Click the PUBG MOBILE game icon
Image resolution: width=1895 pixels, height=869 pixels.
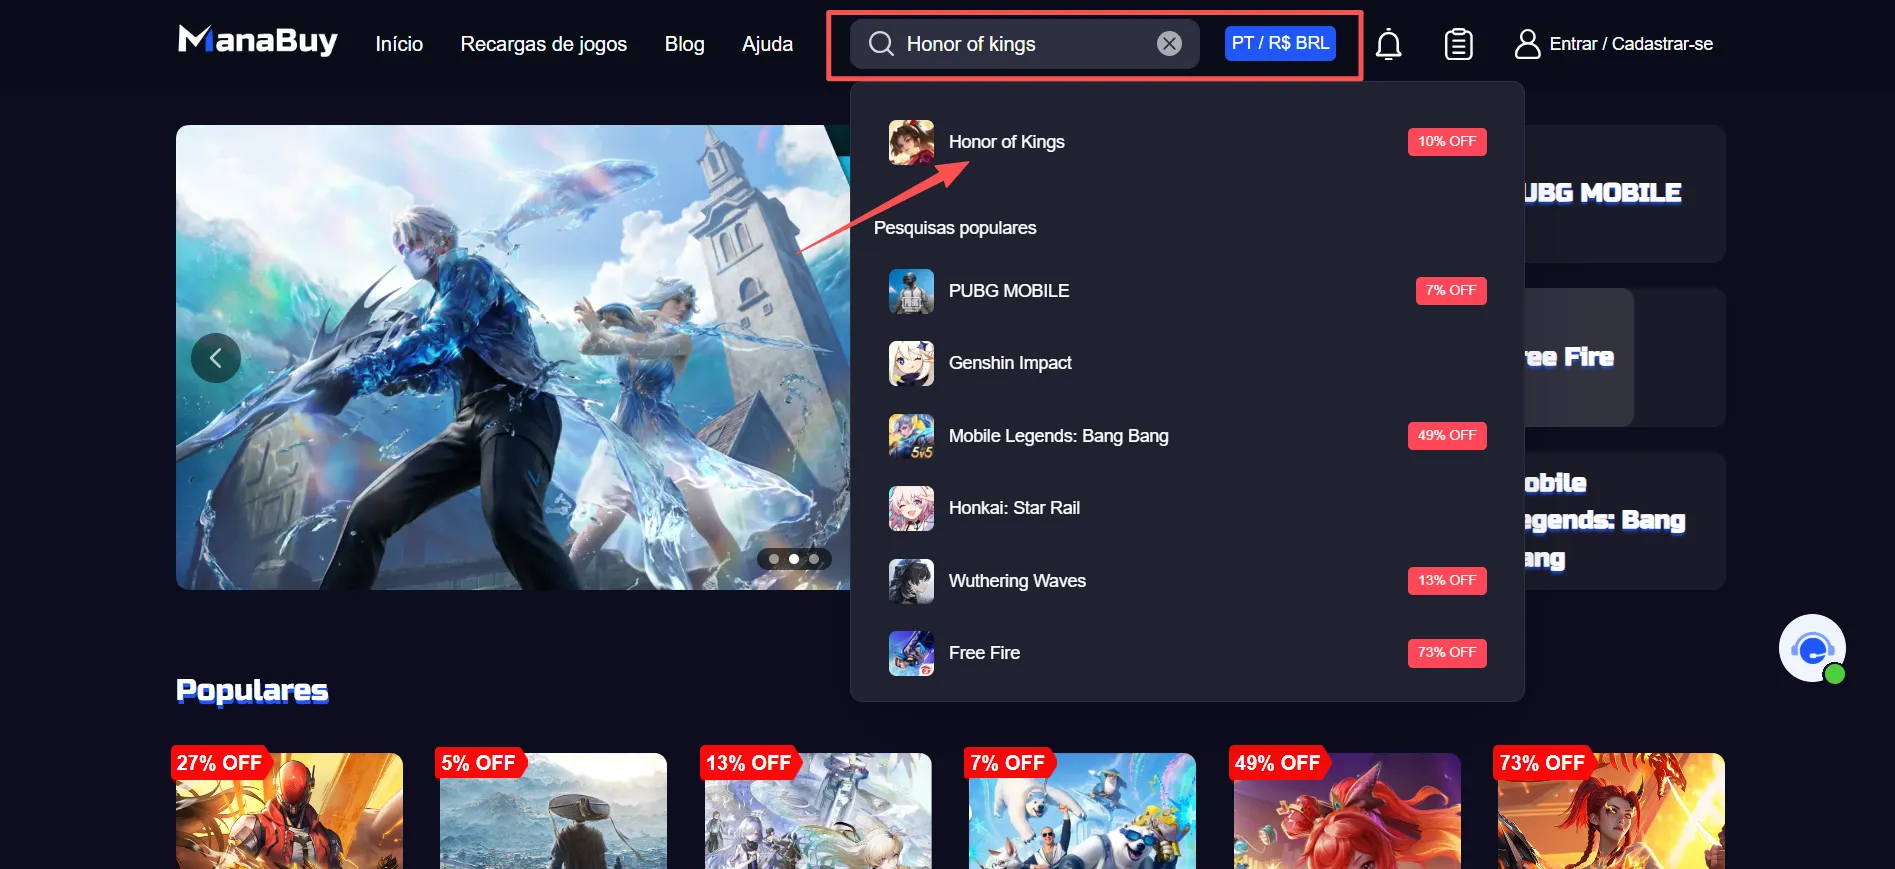911,291
